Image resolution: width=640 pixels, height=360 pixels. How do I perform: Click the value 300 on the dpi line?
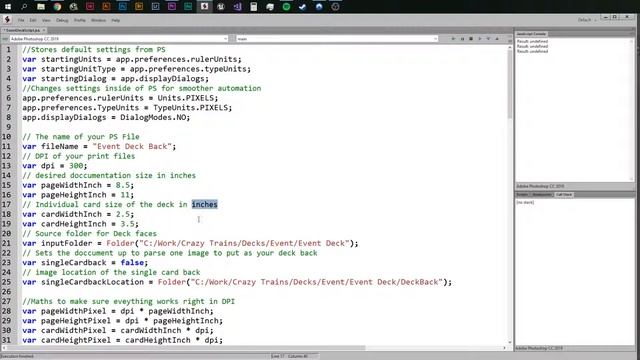click(76, 166)
